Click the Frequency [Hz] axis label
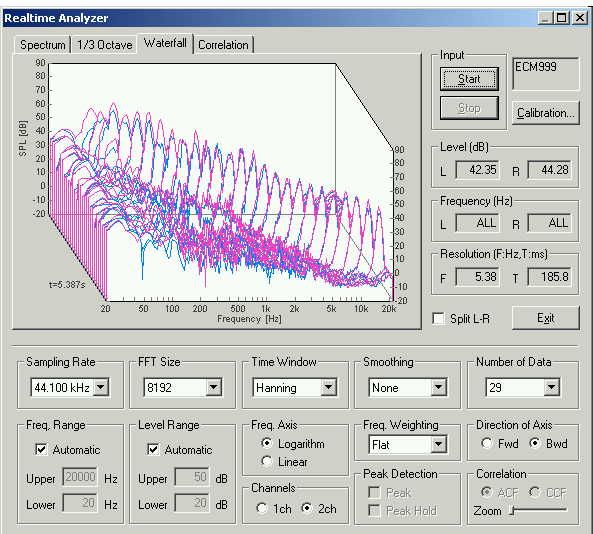Image resolution: width=593 pixels, height=534 pixels. coord(249,319)
